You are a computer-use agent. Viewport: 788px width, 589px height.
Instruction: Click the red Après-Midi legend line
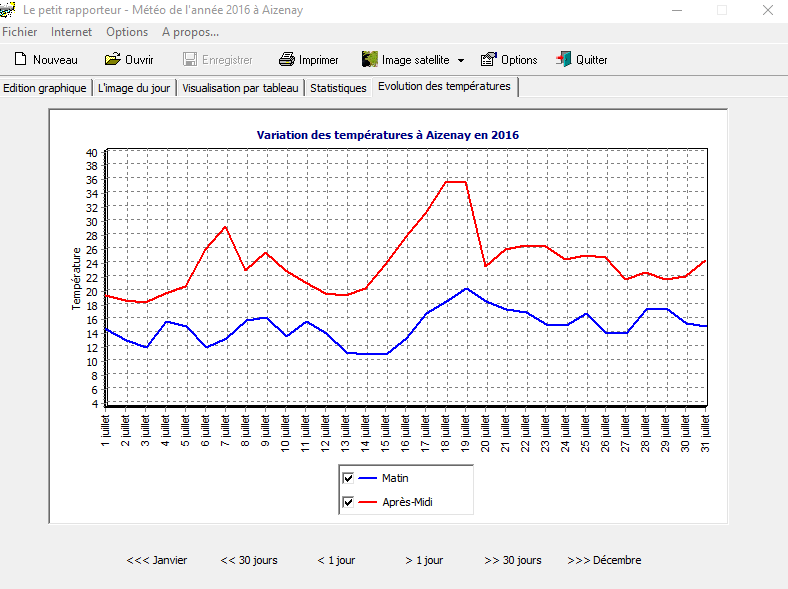tap(367, 502)
